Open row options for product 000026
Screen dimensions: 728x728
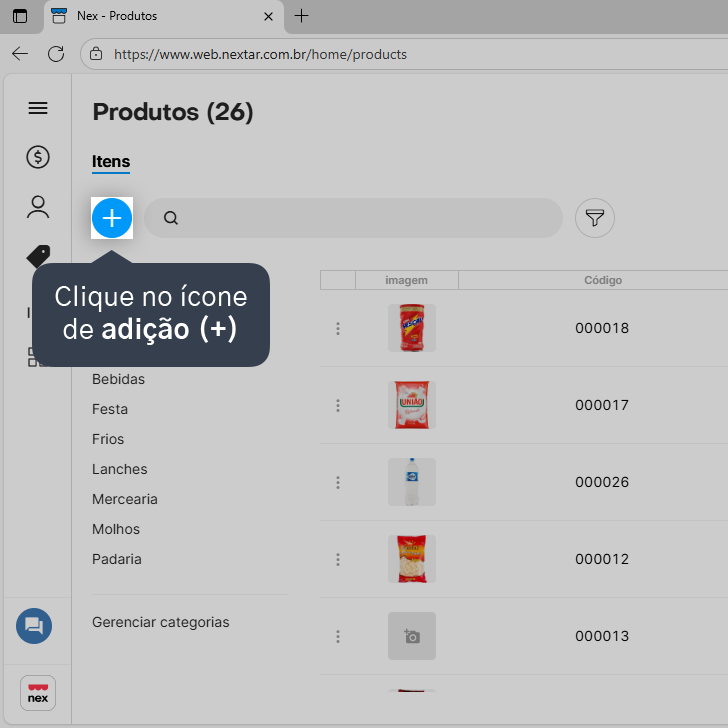click(338, 482)
